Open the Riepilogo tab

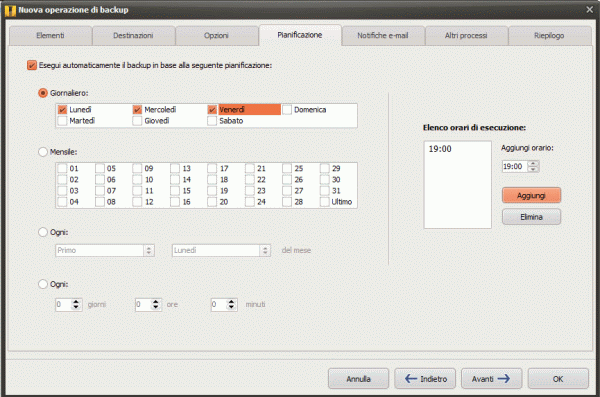549,36
